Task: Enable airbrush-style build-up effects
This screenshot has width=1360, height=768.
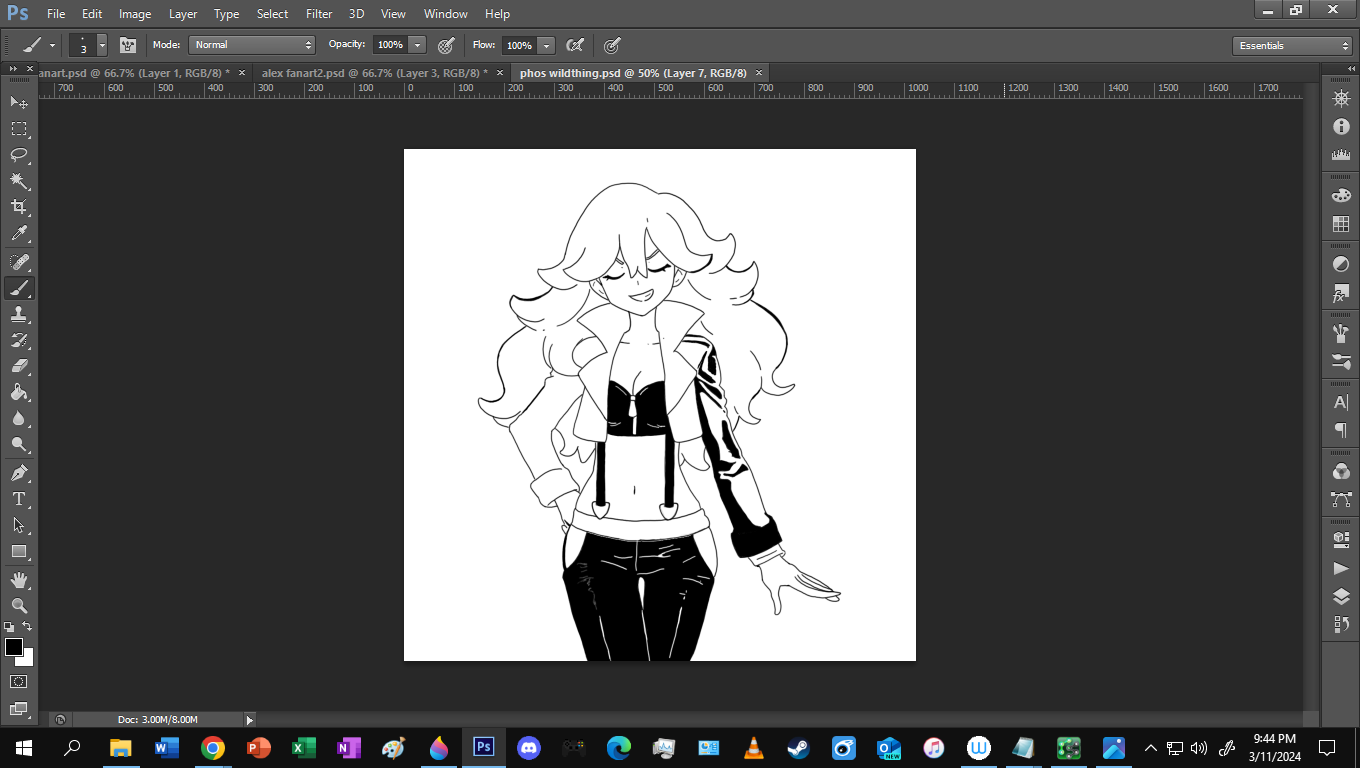Action: [x=574, y=45]
